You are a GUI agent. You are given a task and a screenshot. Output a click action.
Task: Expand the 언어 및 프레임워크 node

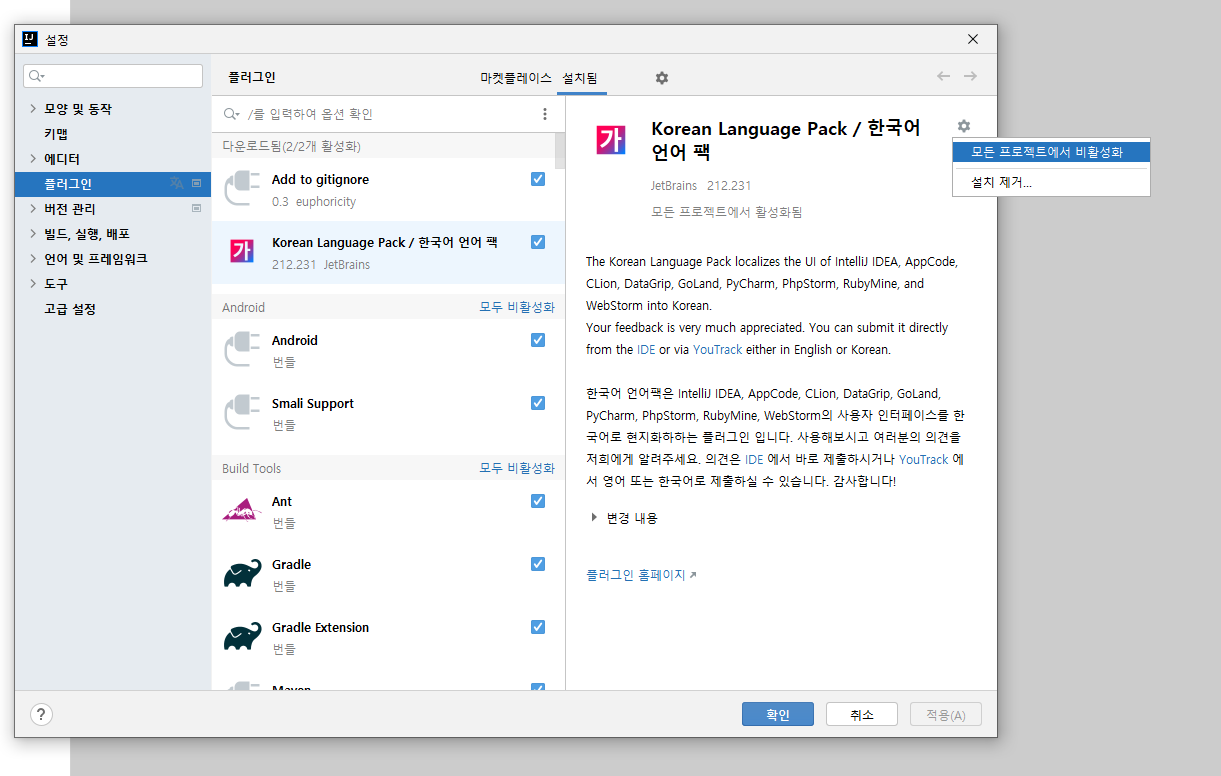[33, 258]
